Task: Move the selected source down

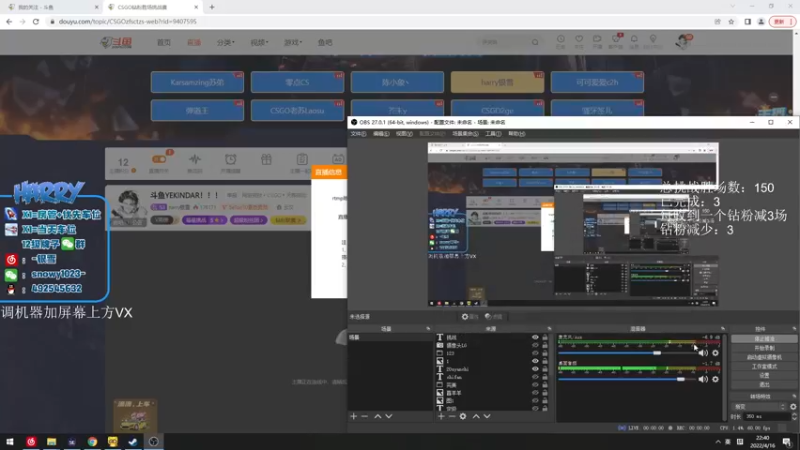Action: (487, 416)
